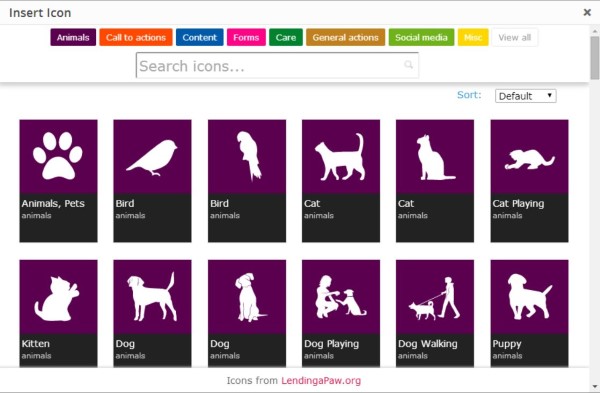
Task: Open the Sort dropdown set to Default
Action: tap(525, 96)
